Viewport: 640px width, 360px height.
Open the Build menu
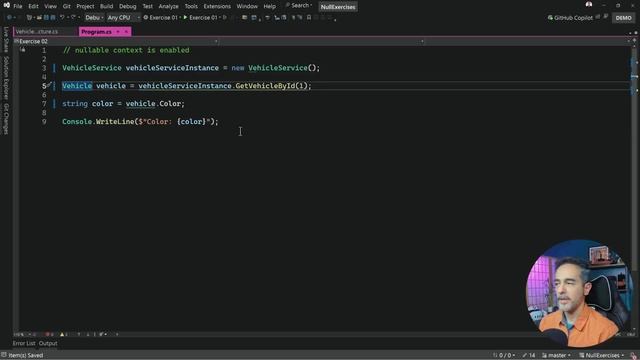point(106,6)
